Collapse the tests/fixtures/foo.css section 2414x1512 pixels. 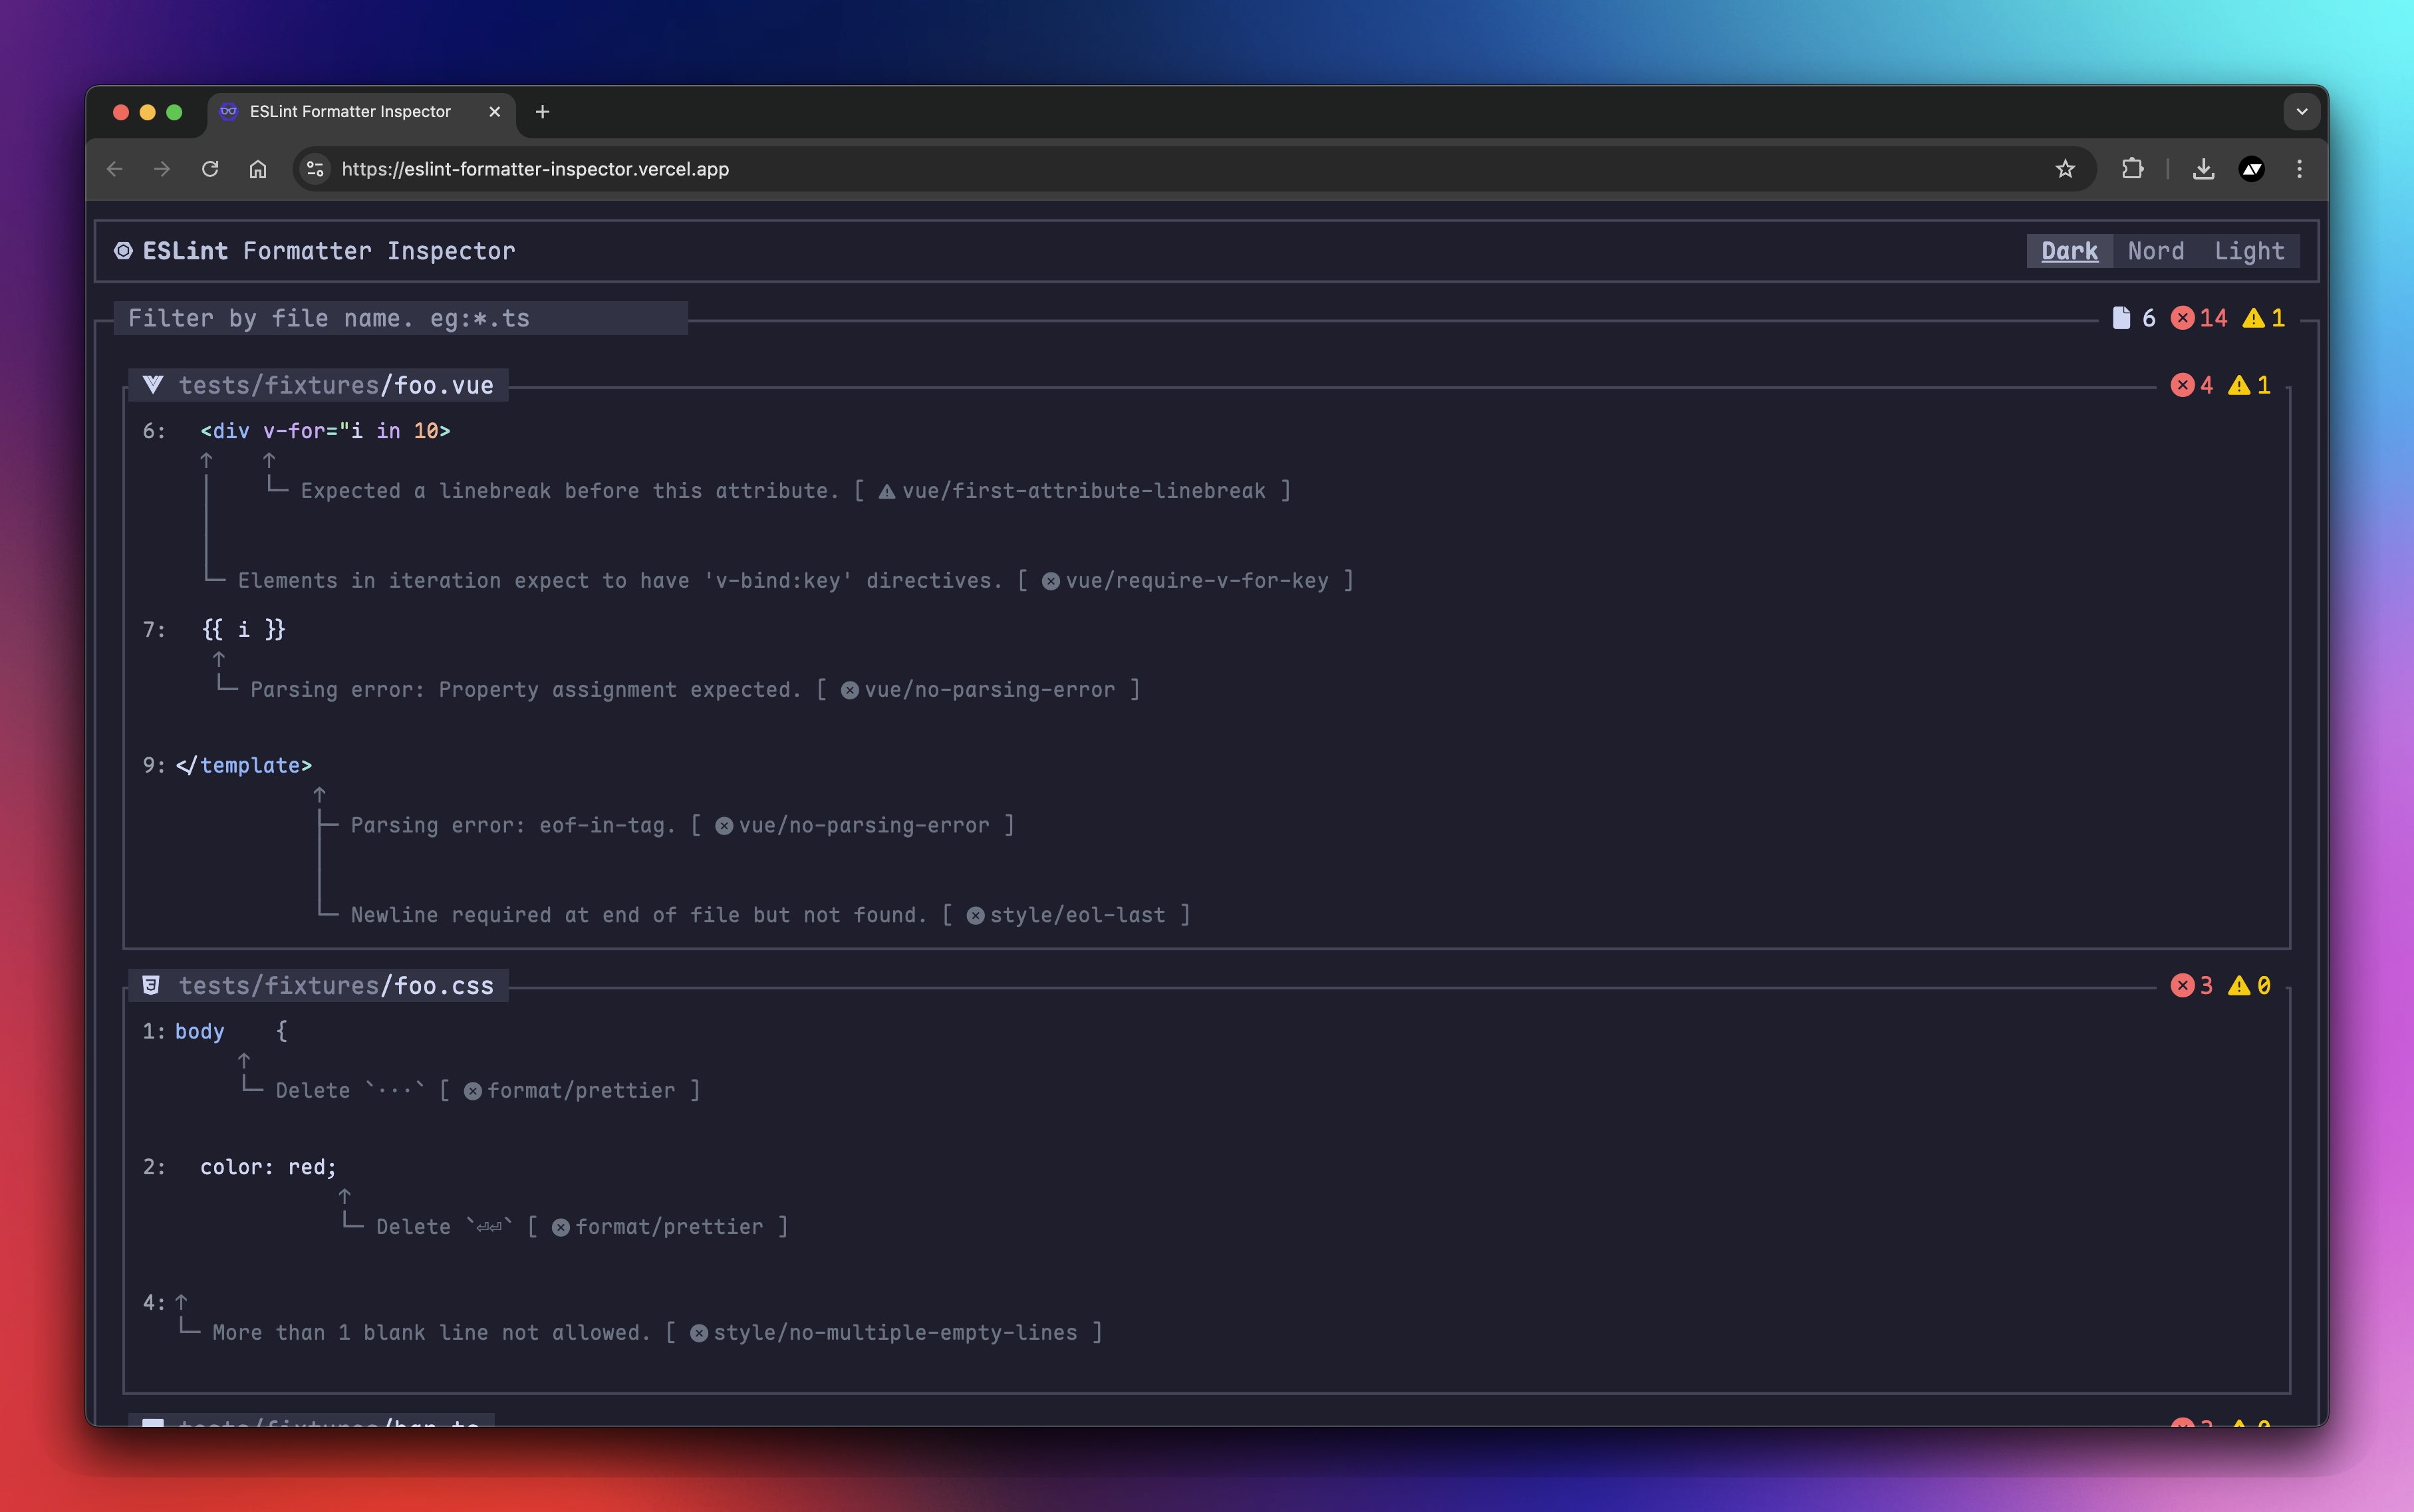tap(335, 985)
